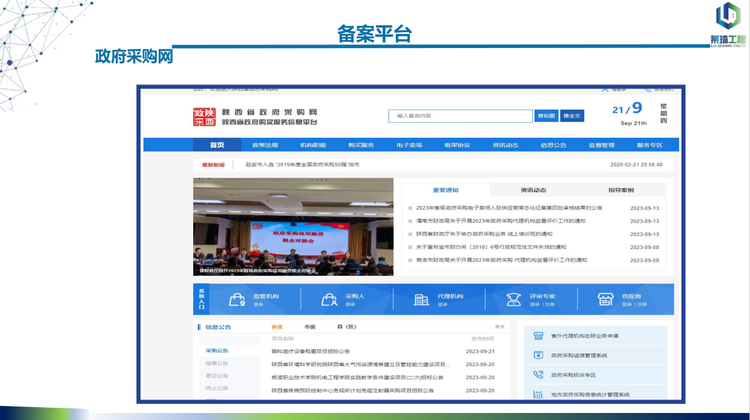Click the 监管机构 handbag icon
750x420 pixels.
pyautogui.click(x=237, y=299)
